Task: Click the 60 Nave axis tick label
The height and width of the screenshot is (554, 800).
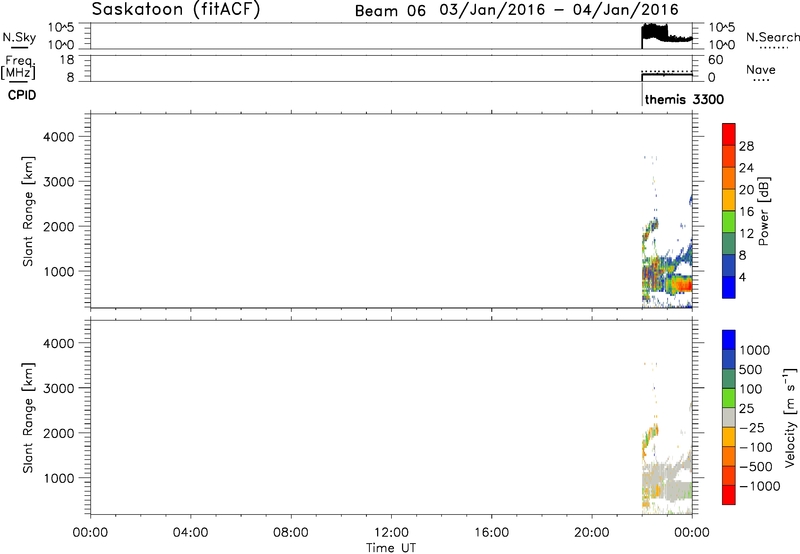Action: [715, 60]
